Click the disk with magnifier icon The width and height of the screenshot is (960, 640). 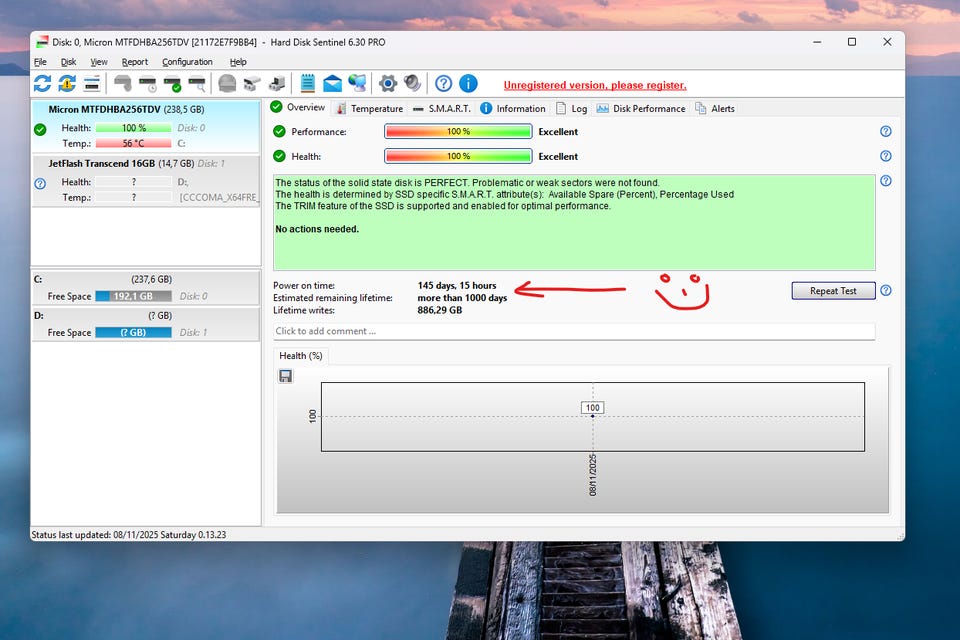click(197, 83)
